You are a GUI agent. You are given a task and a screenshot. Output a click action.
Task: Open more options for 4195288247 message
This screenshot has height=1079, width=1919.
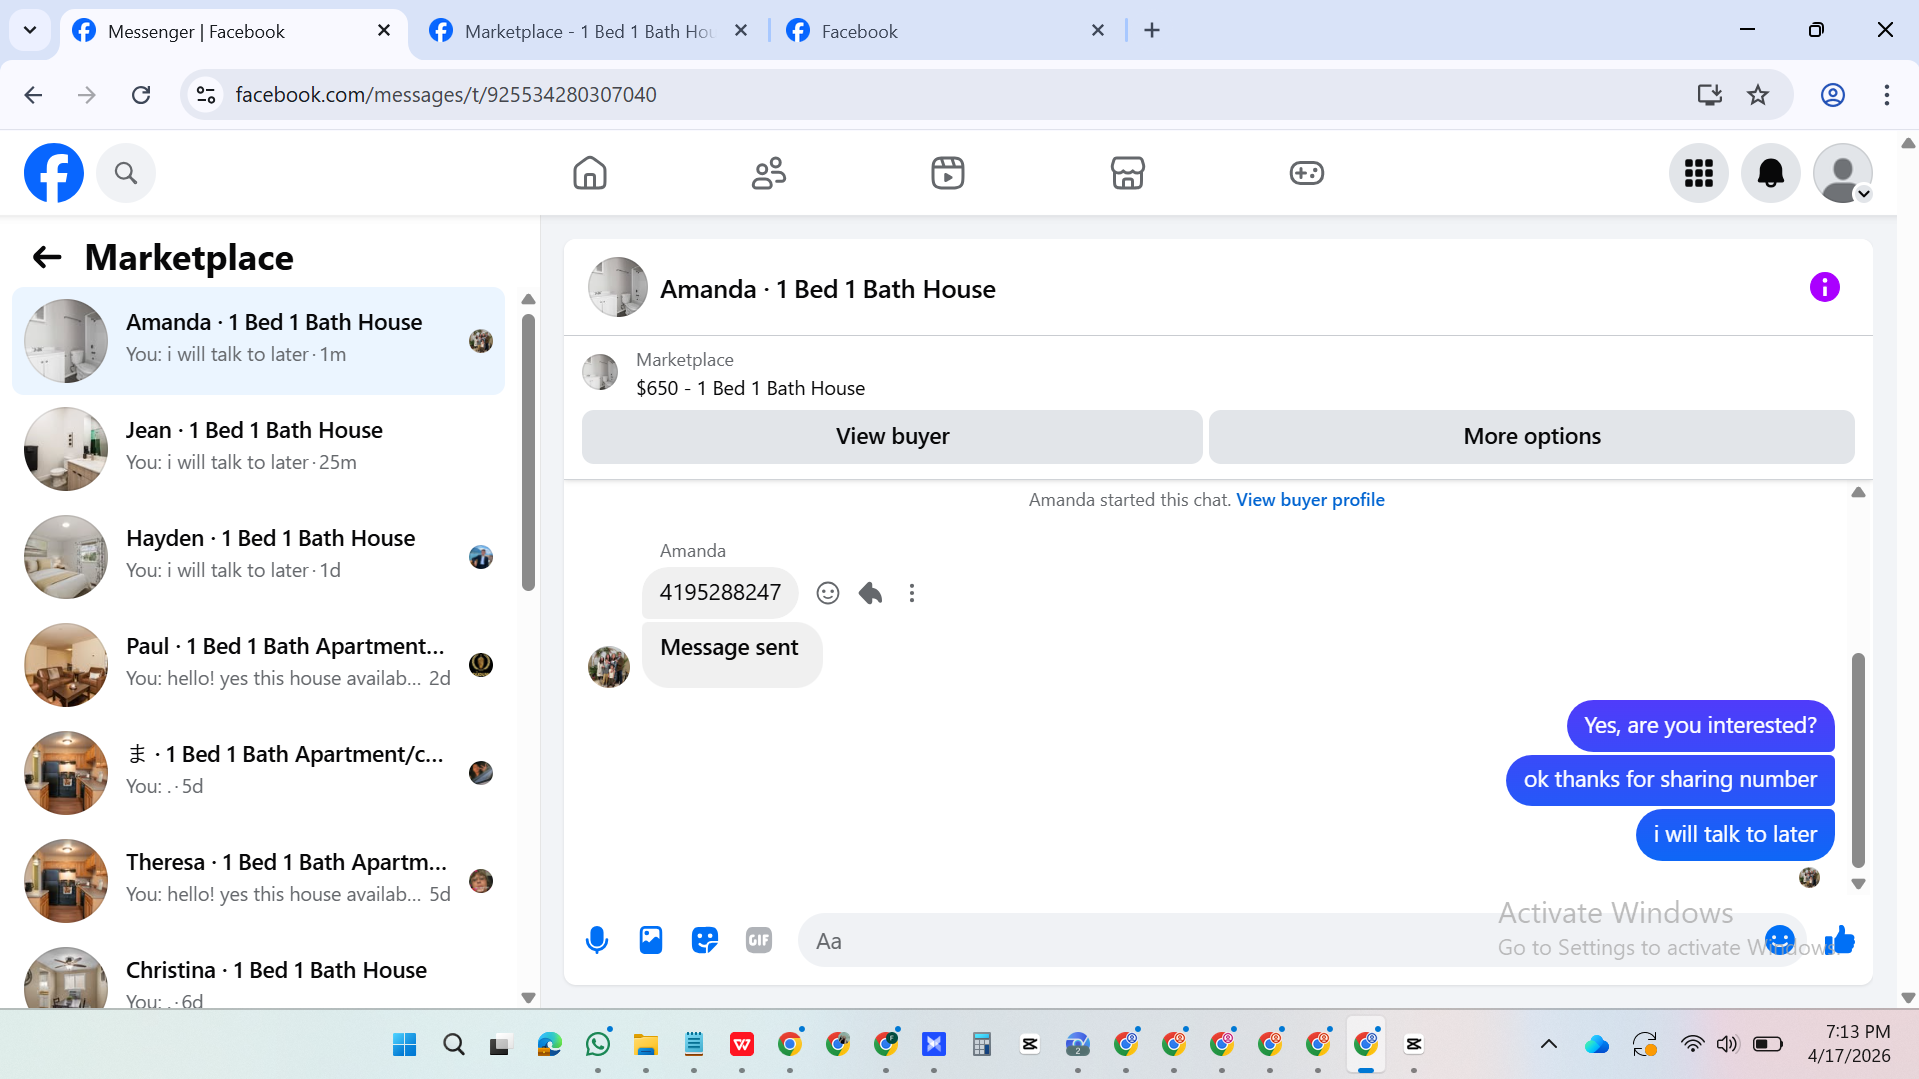click(x=912, y=593)
